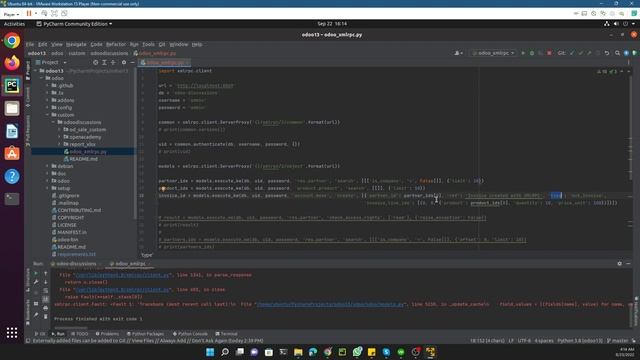Click the locate file target icon in Project panel
640x360 pixels.
96,62
